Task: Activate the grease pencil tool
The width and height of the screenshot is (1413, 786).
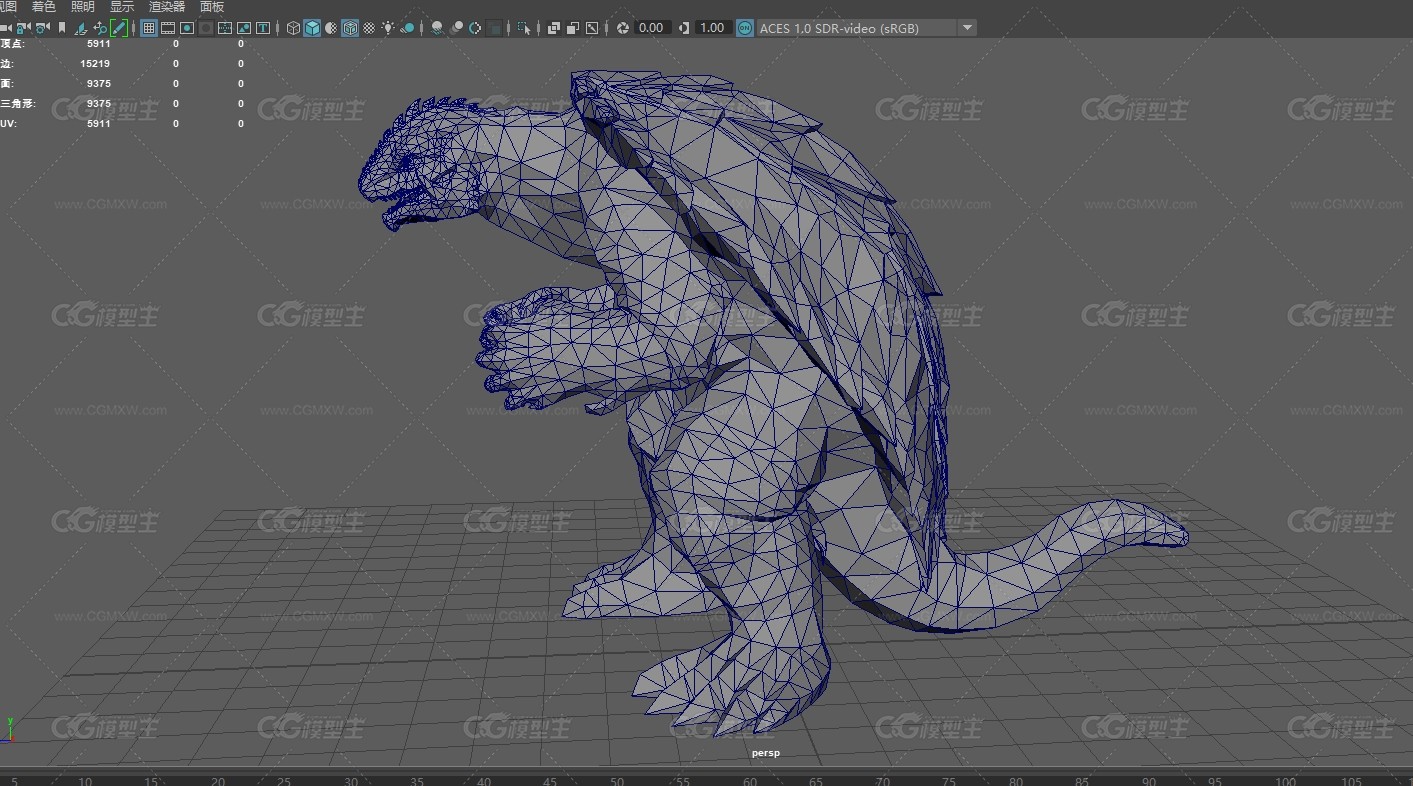Action: 119,28
